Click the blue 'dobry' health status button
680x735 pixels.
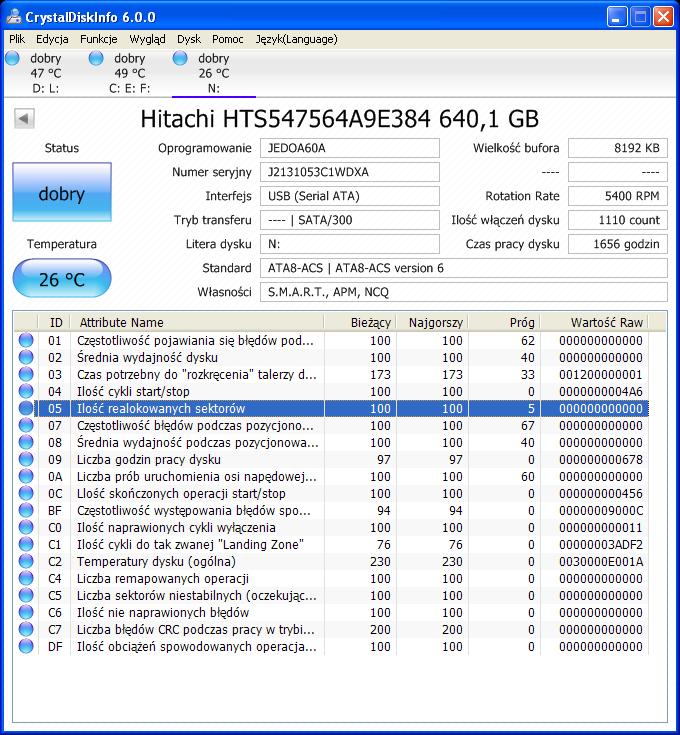(62, 192)
